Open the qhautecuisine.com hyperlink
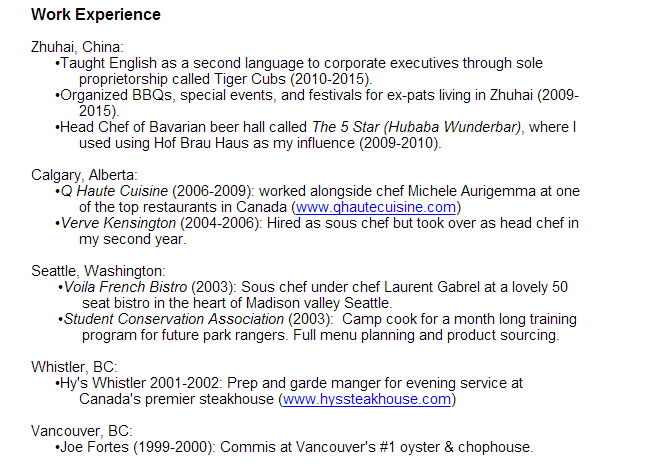650x475 pixels. click(x=377, y=207)
